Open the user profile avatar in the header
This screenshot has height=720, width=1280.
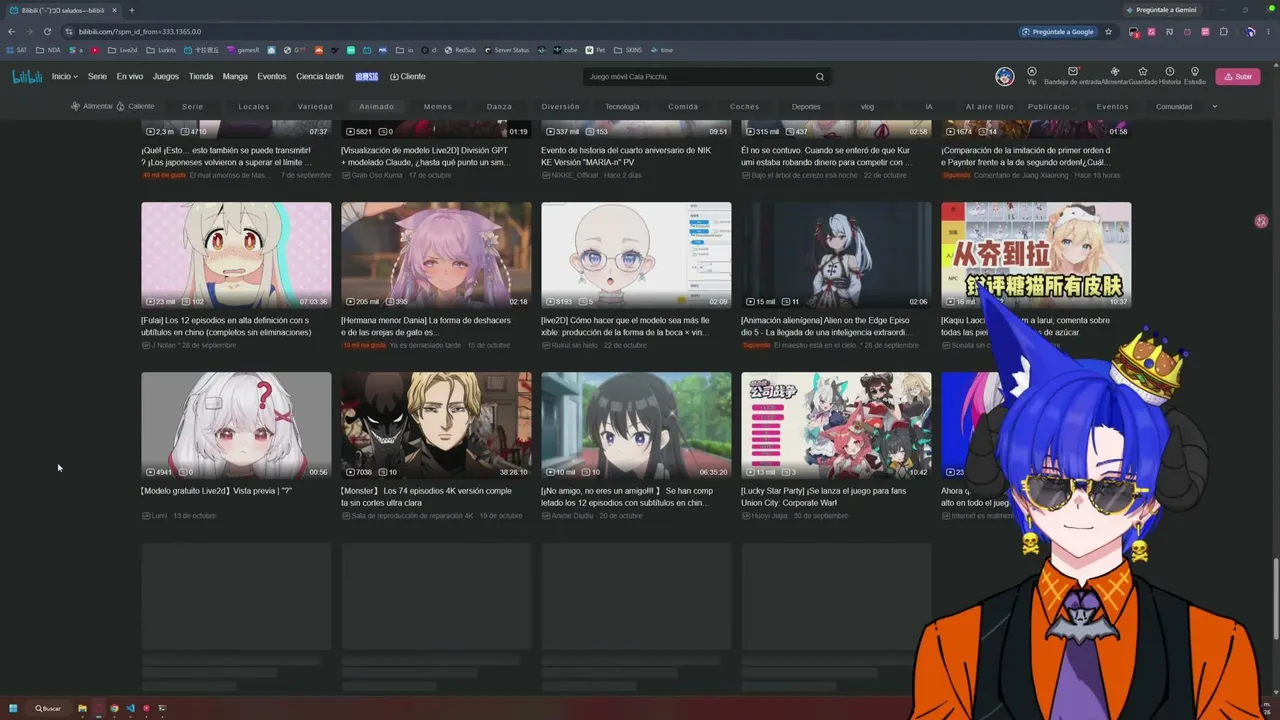[1005, 77]
